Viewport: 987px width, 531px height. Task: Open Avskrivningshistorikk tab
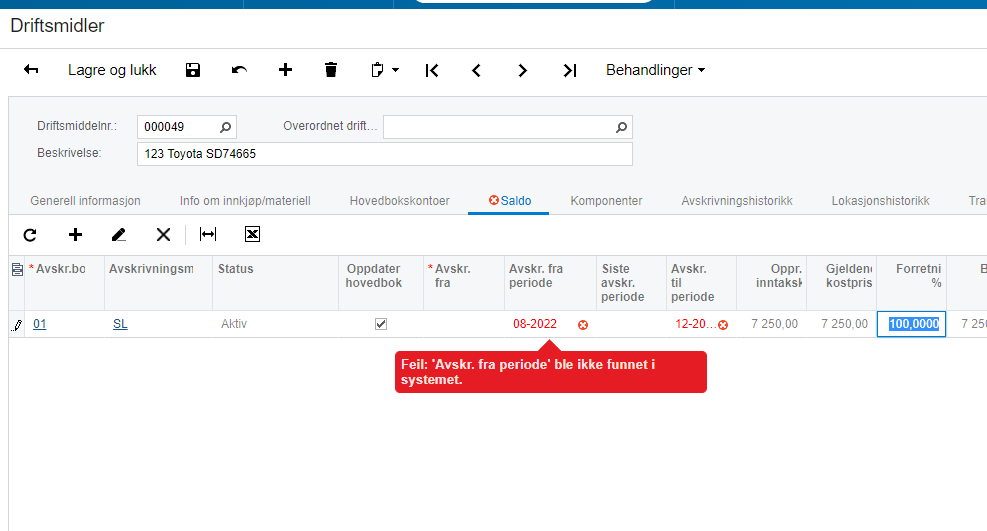tap(736, 201)
